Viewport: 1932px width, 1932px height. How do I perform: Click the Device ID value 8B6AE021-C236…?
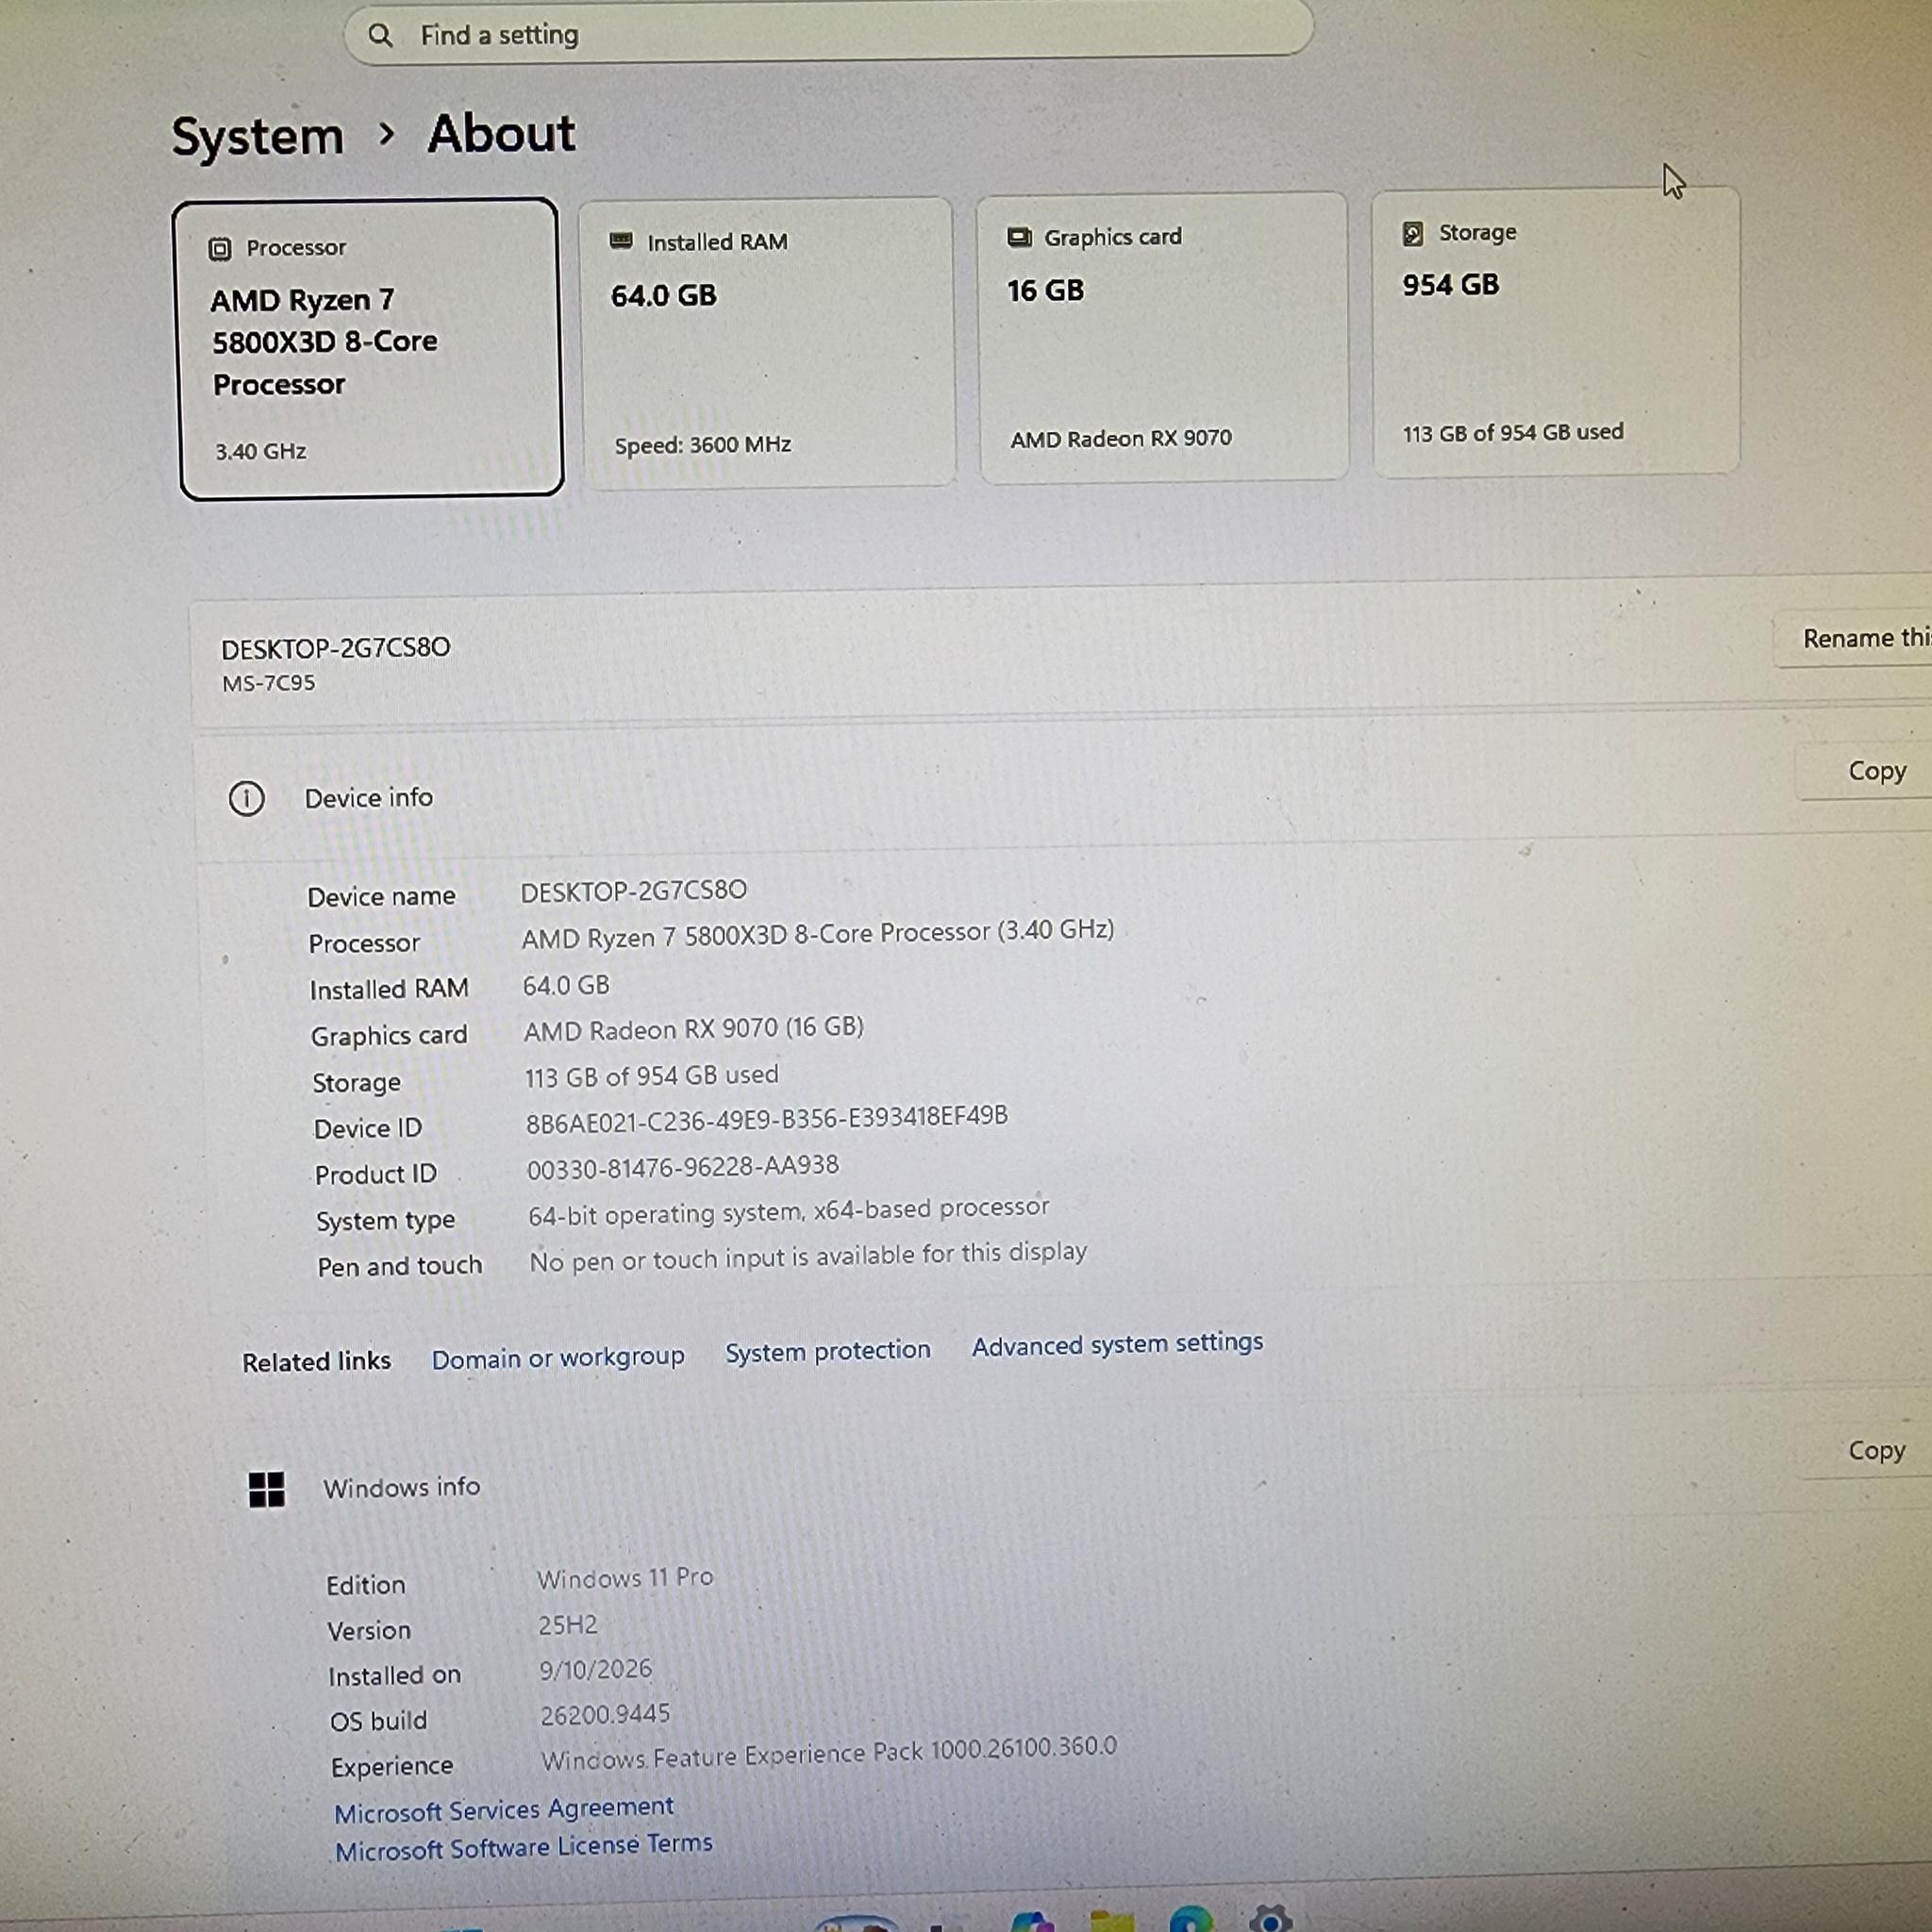click(x=767, y=1119)
